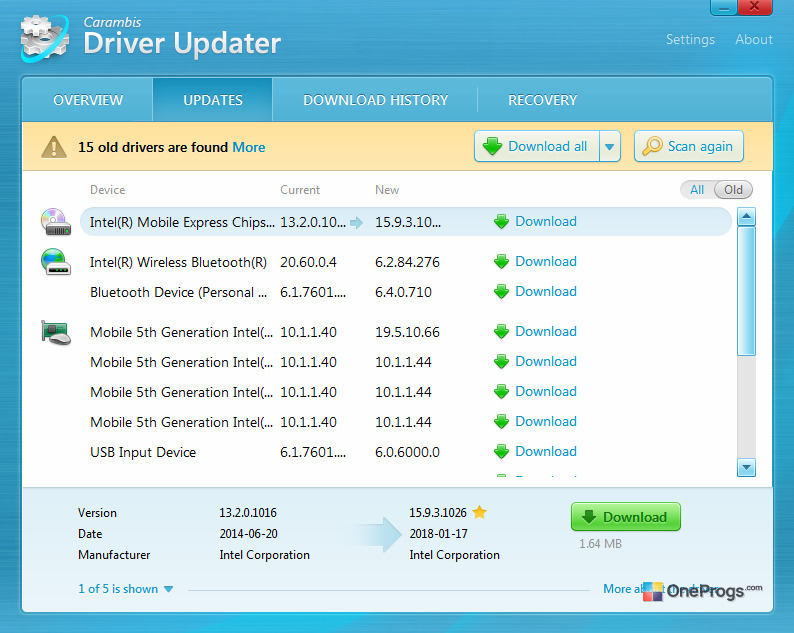
Task: Click green arrow icon in 19.5.10.66 row
Action: [501, 331]
